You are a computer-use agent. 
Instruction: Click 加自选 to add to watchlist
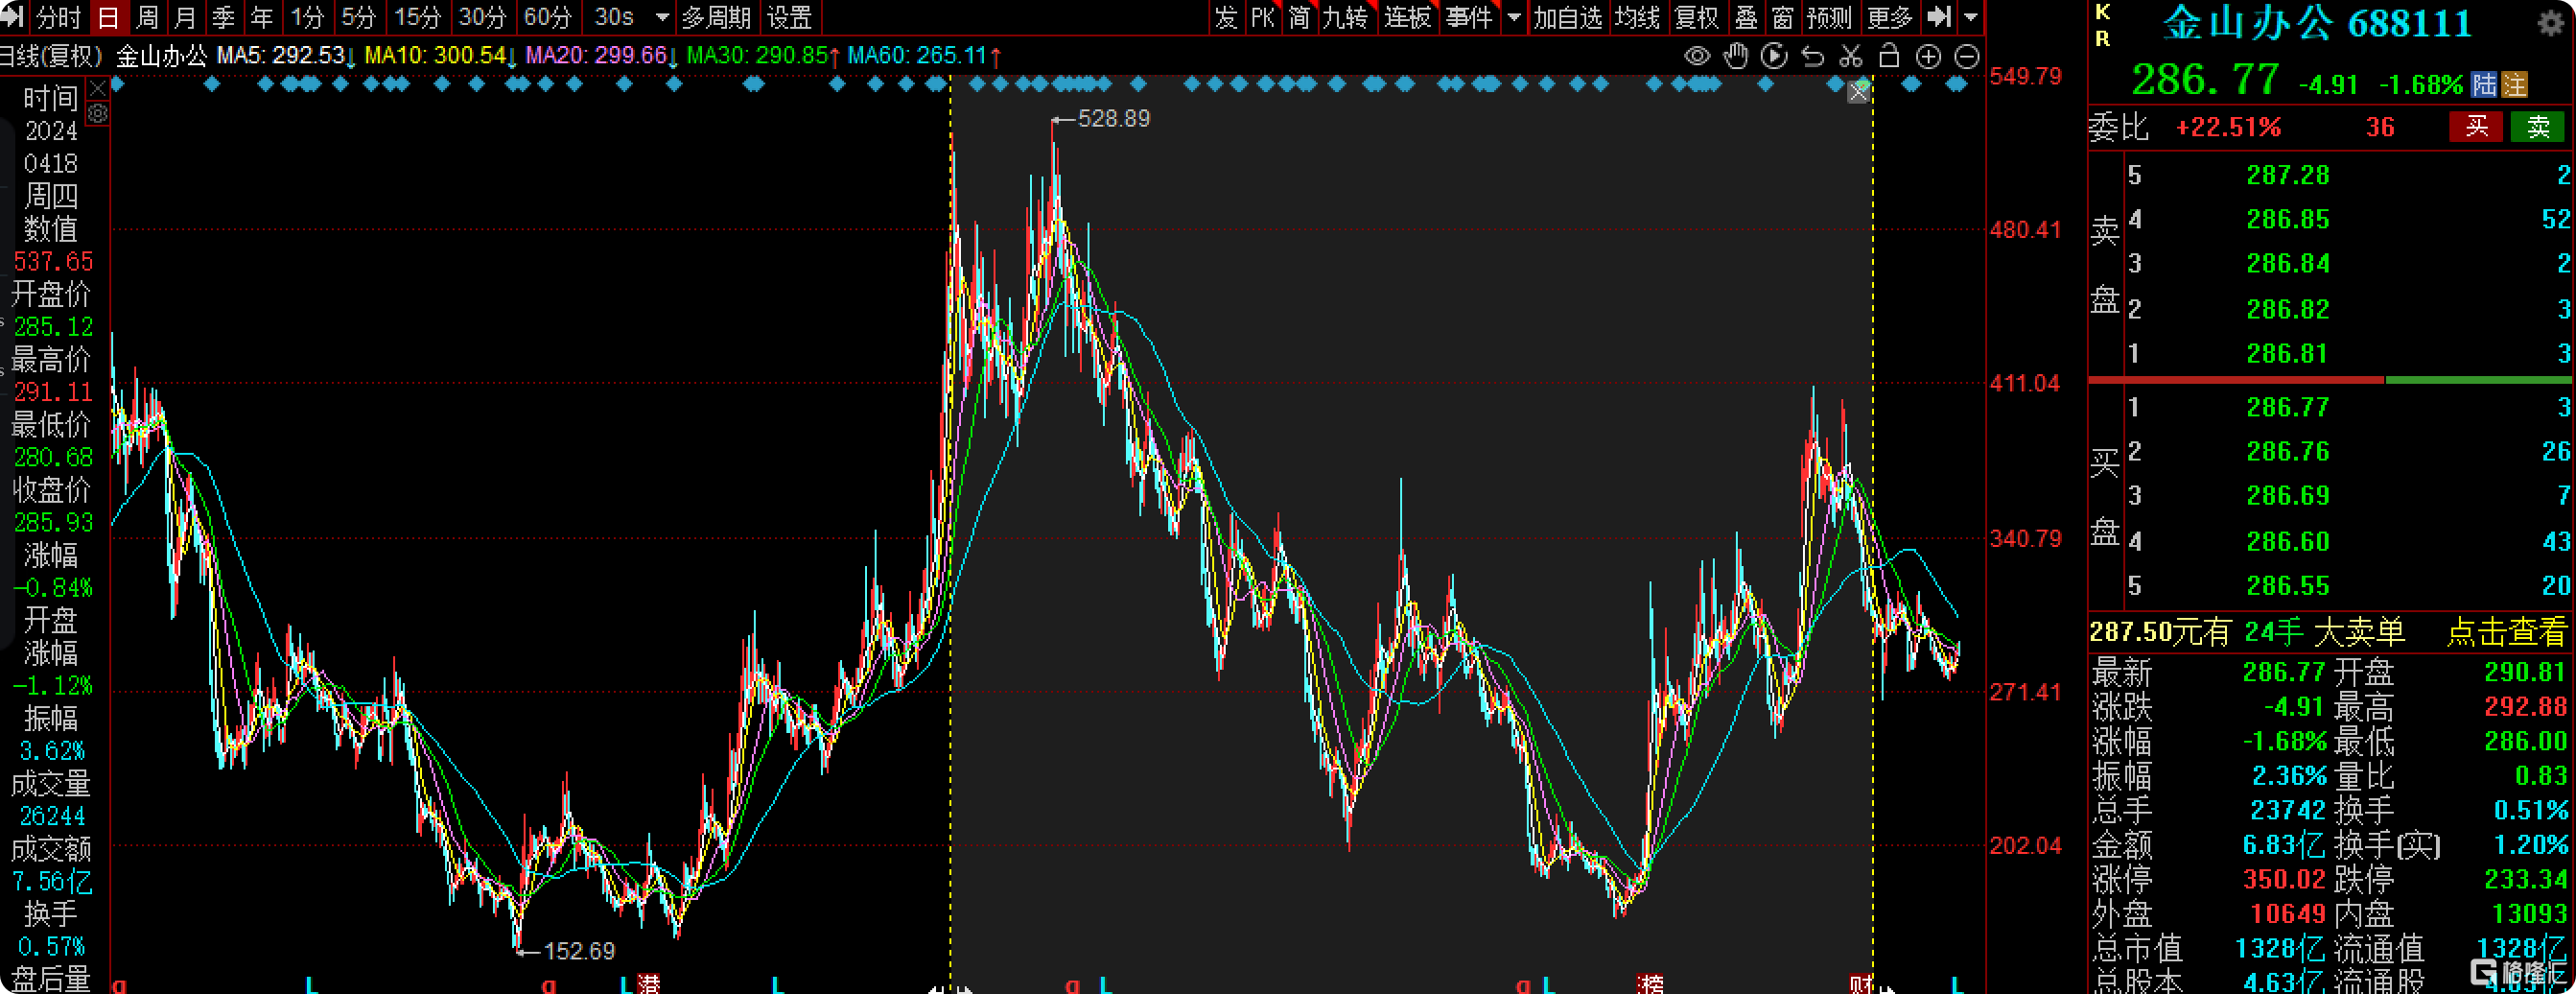(x=1567, y=17)
